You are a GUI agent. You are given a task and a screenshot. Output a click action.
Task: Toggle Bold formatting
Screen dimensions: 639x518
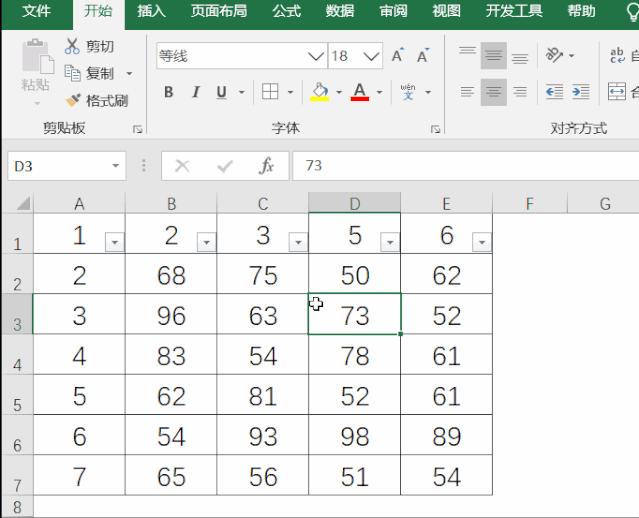point(168,92)
